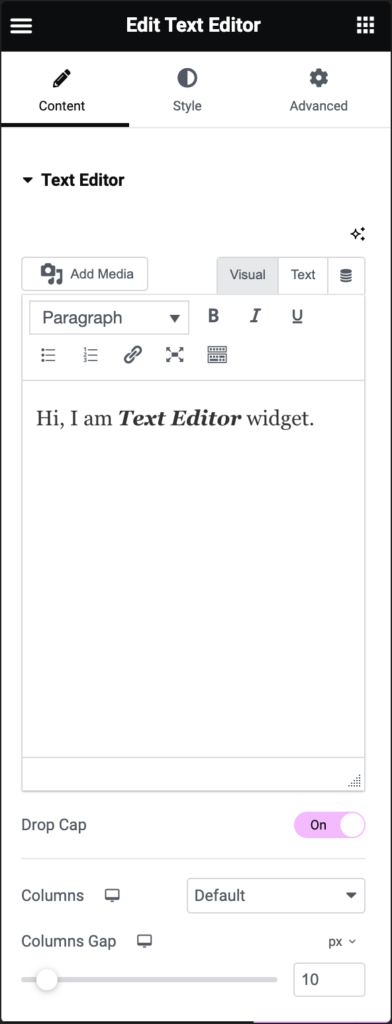Click inside the text editor content area
Image resolution: width=392 pixels, height=1024 pixels.
click(193, 569)
